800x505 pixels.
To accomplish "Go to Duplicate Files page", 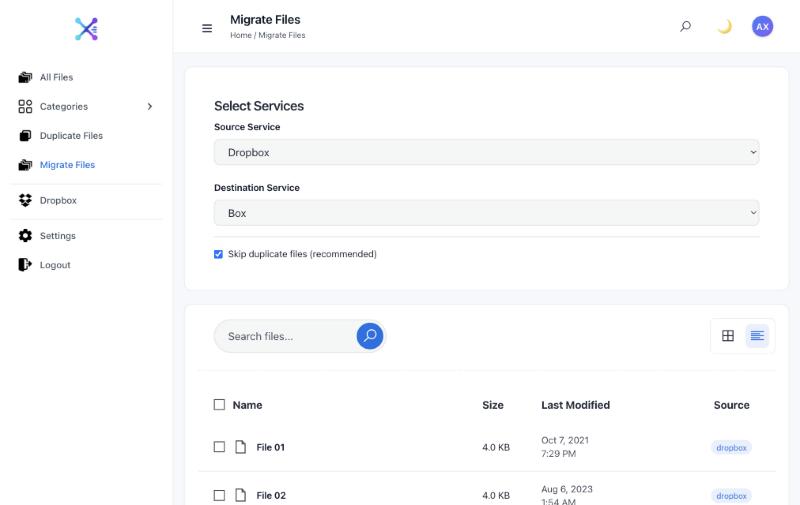I will (71, 136).
